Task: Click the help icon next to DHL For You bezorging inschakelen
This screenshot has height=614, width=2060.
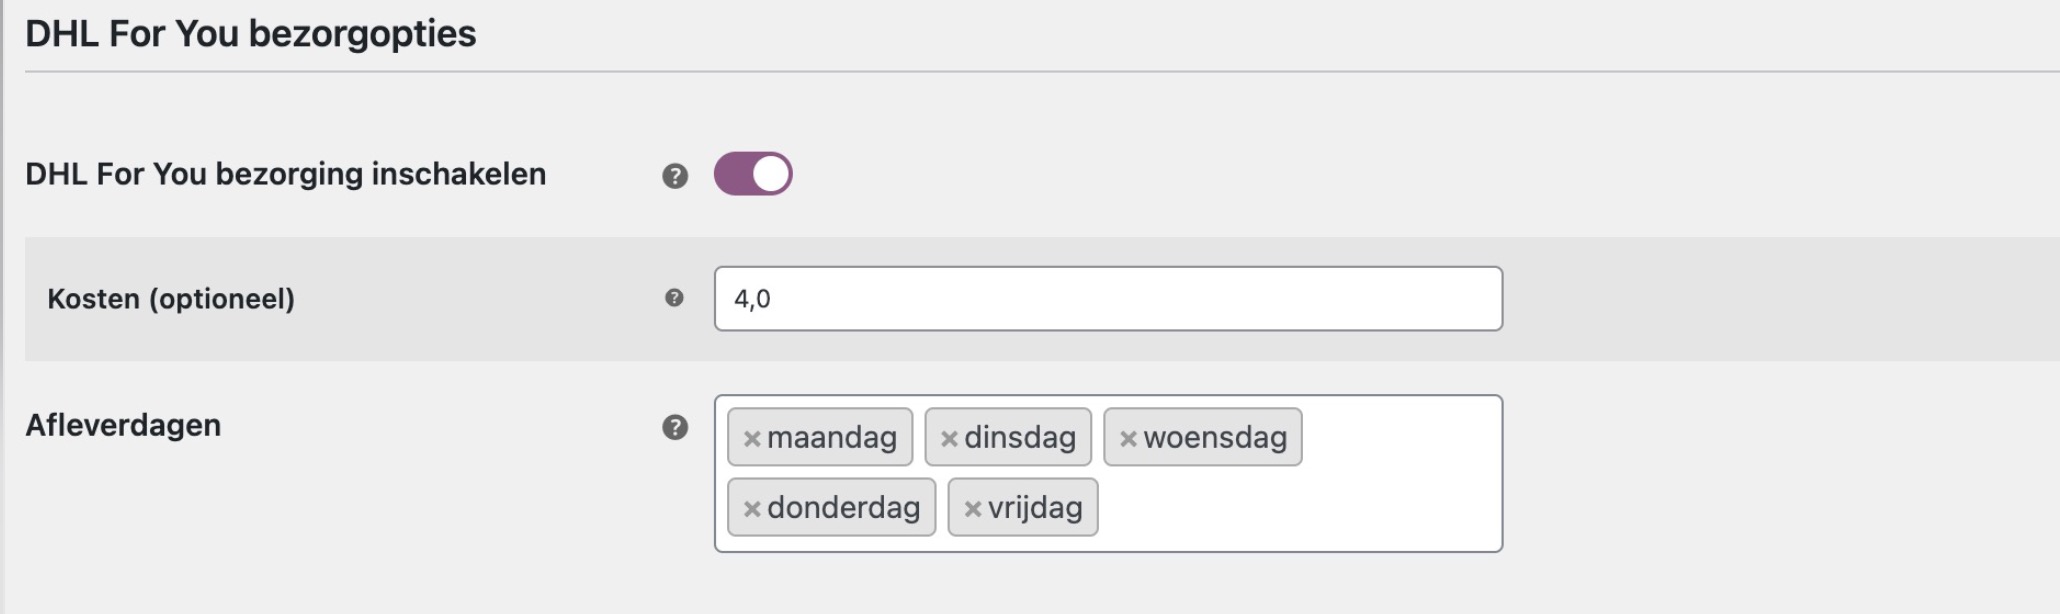Action: point(676,174)
